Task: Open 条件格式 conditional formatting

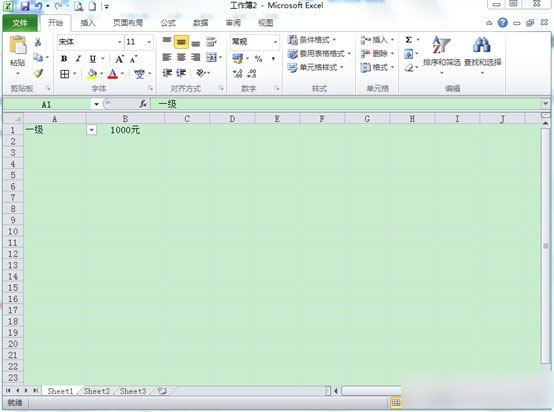Action: [x=311, y=40]
